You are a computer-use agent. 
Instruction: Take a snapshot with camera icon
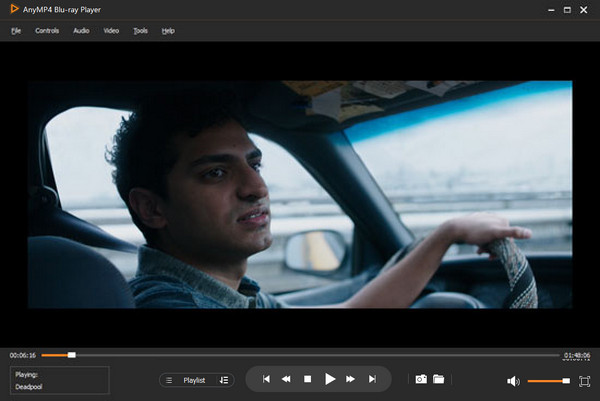(421, 379)
